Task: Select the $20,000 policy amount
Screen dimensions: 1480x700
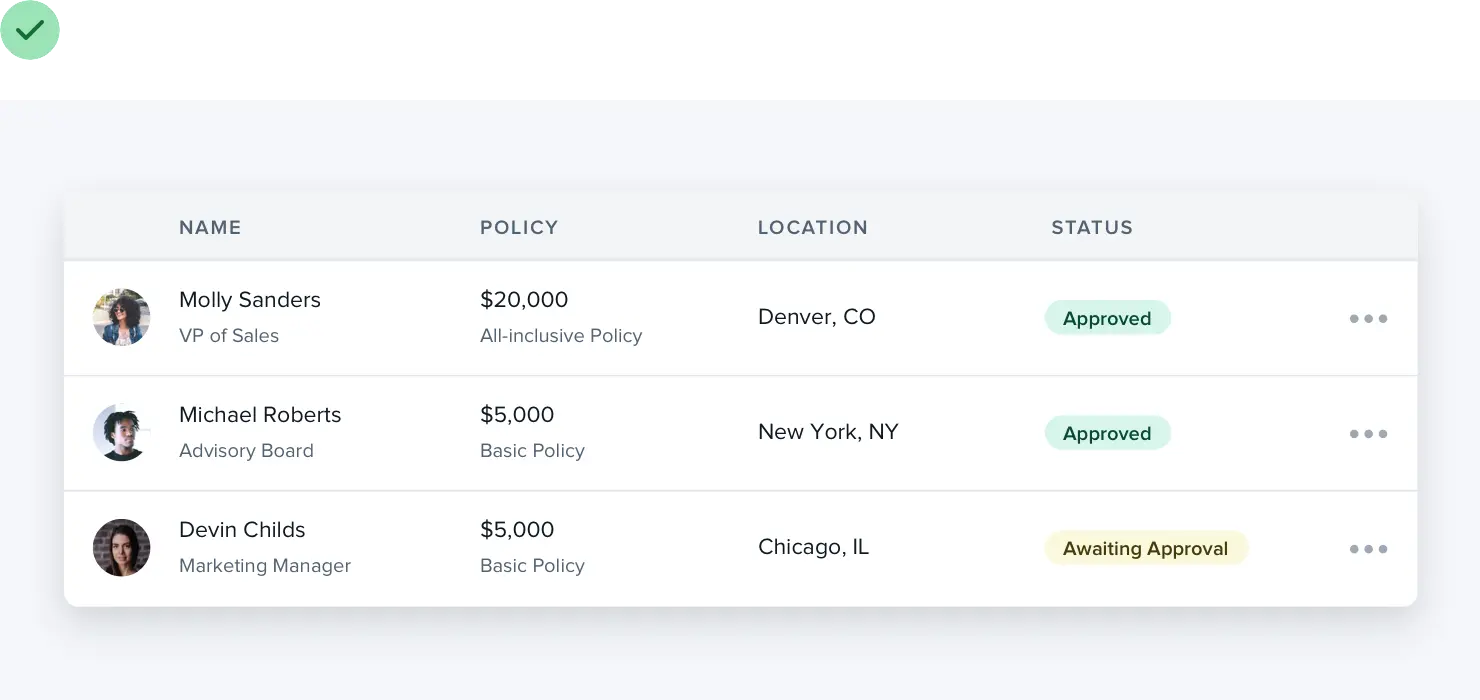Action: [524, 300]
